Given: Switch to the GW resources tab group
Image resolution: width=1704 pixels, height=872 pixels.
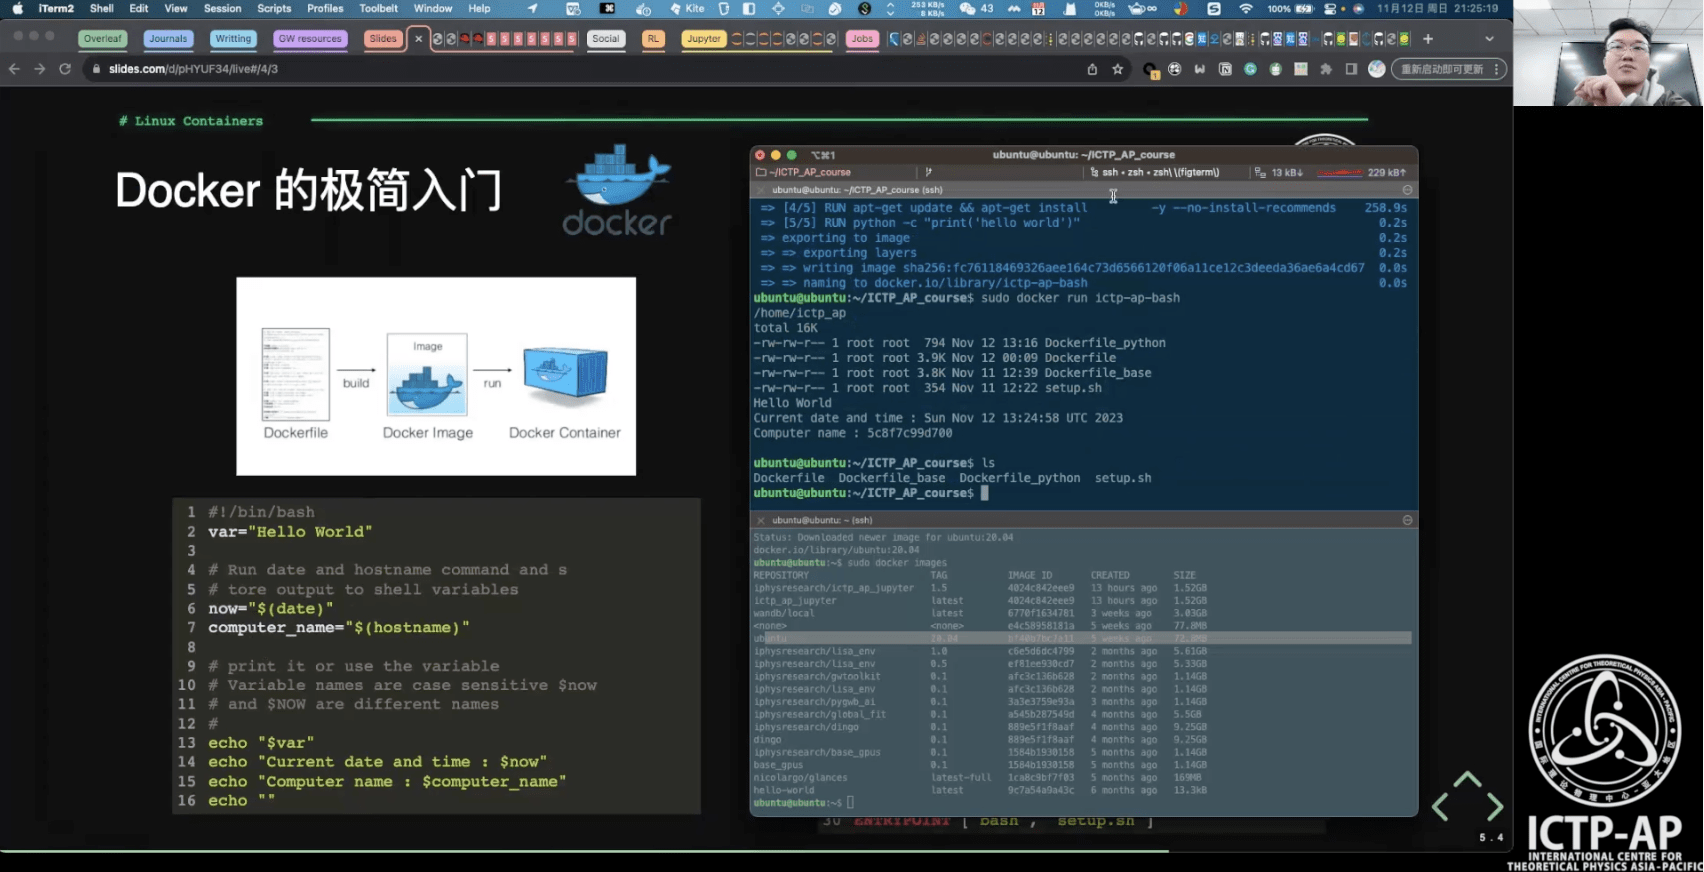Looking at the screenshot, I should (310, 39).
